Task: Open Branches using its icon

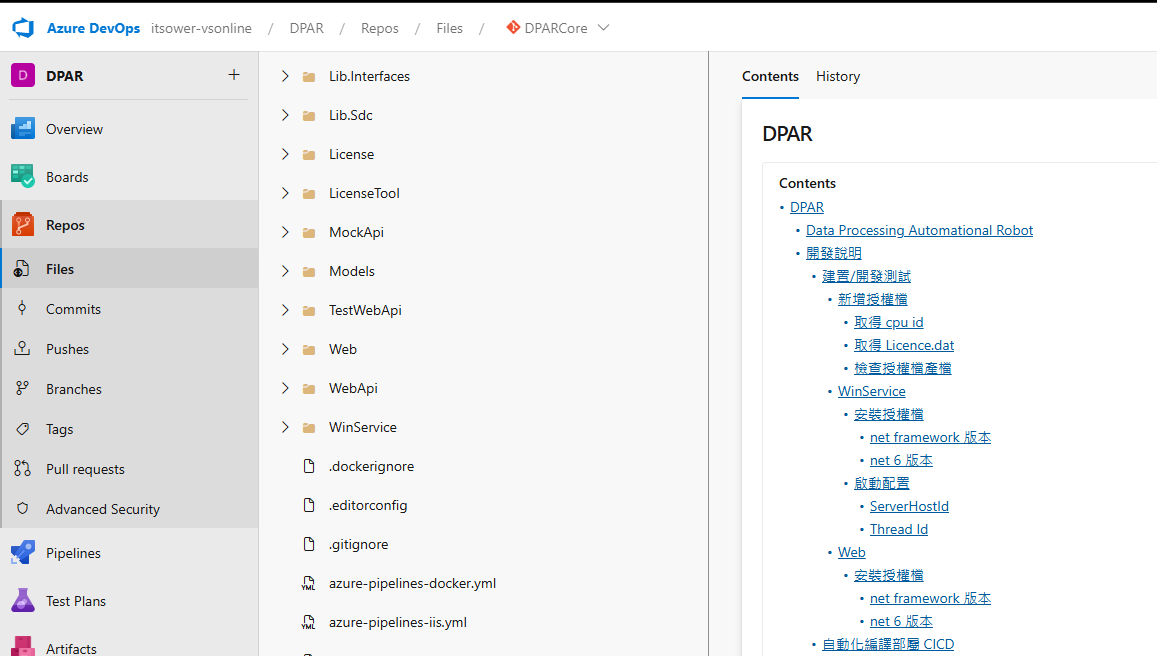Action: (23, 389)
